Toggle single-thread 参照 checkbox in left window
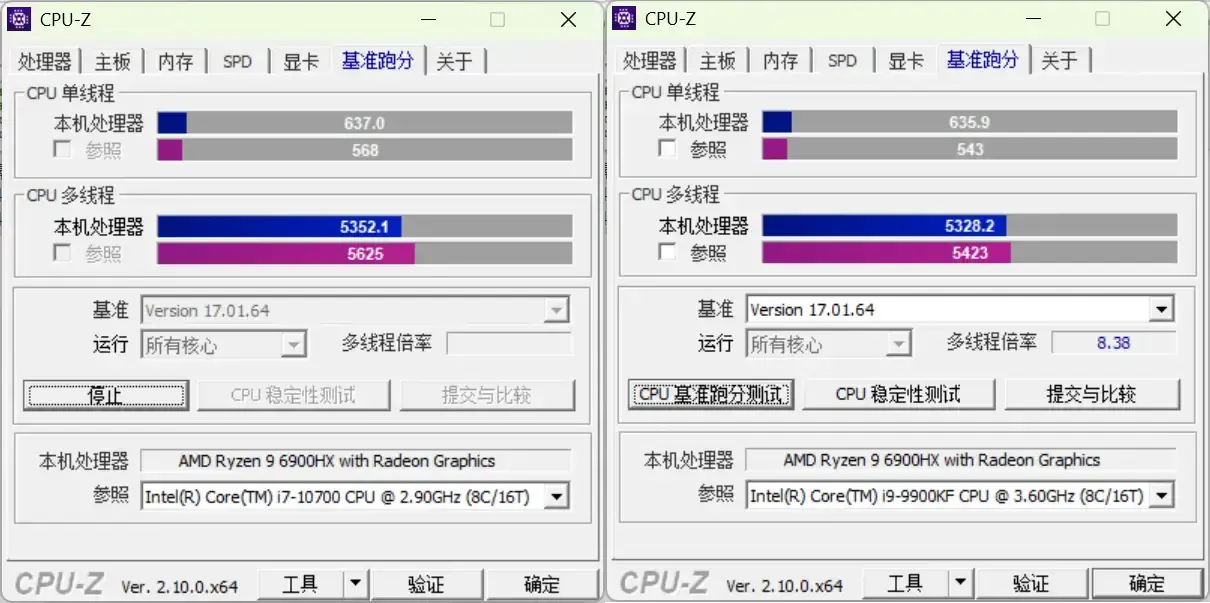Screen dimensions: 1210x603 (63, 150)
